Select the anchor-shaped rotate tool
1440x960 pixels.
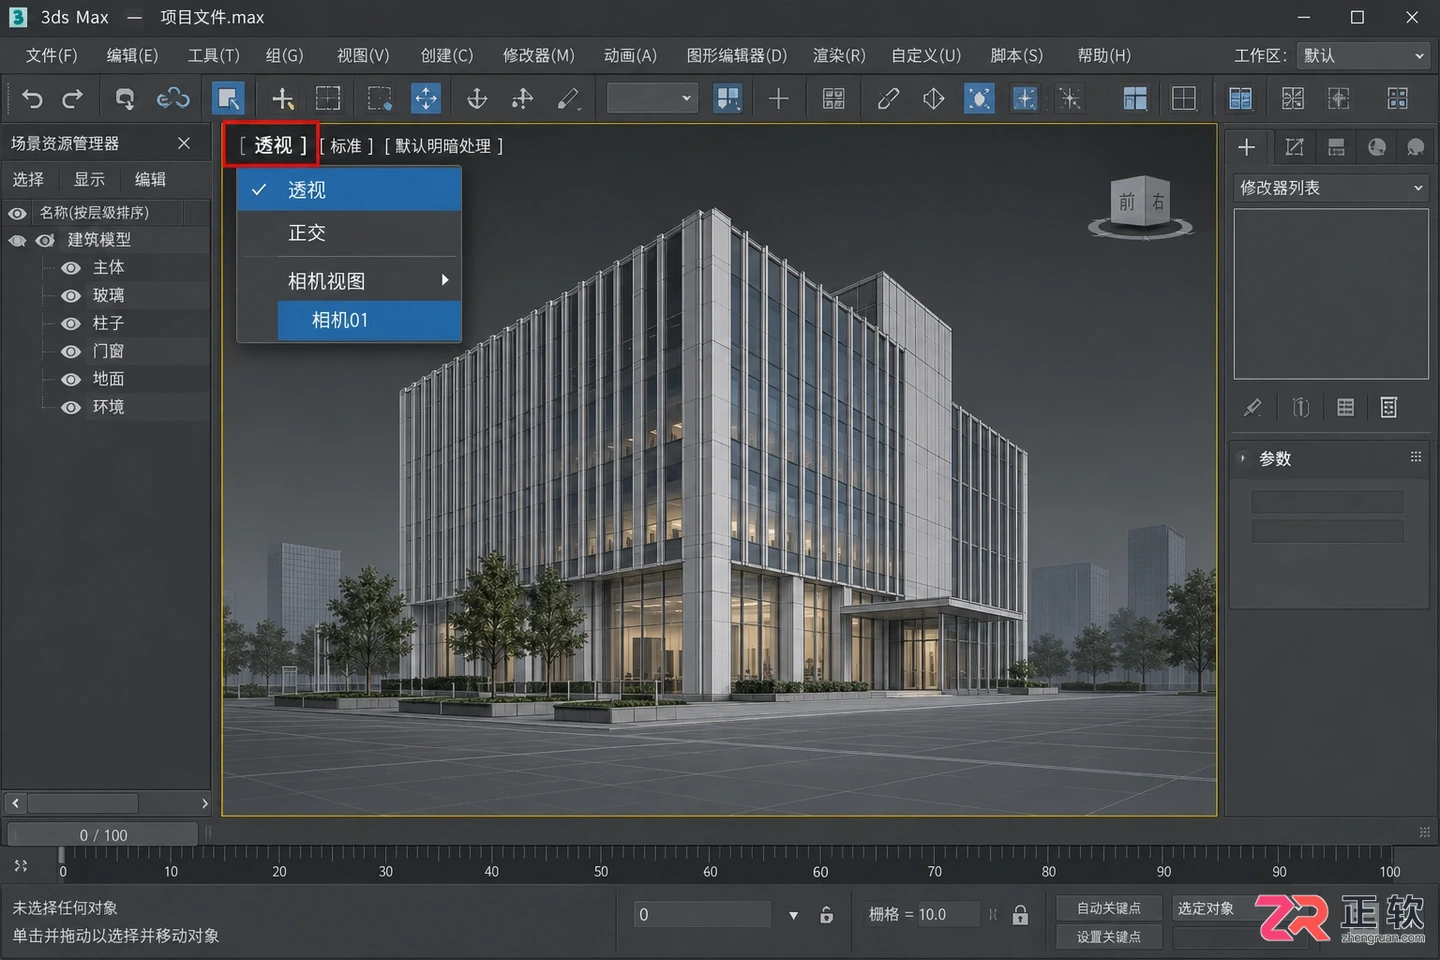point(477,98)
